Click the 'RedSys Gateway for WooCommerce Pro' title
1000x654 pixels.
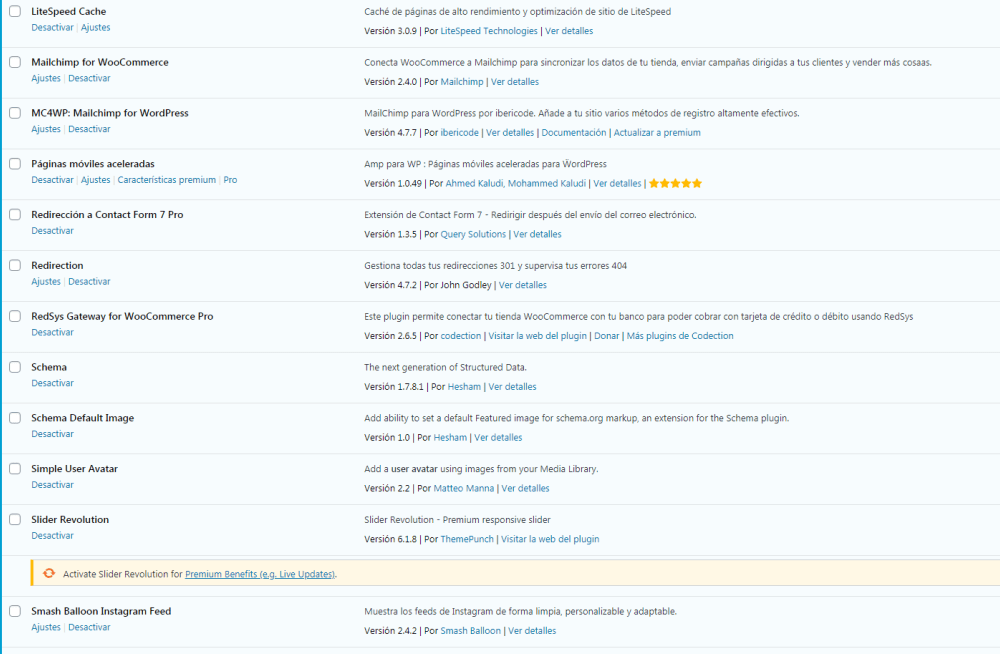point(122,316)
